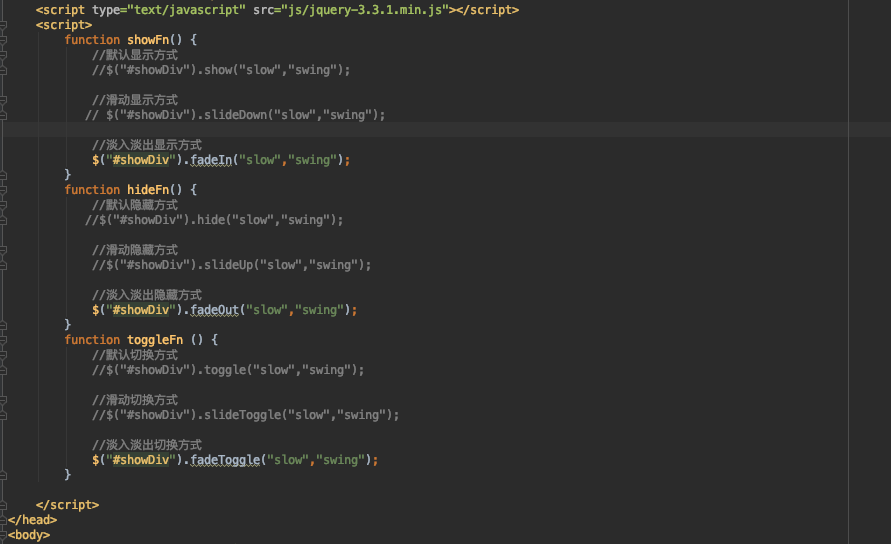
Task: Click the 滑动显示方式 comment
Action: 135,100
